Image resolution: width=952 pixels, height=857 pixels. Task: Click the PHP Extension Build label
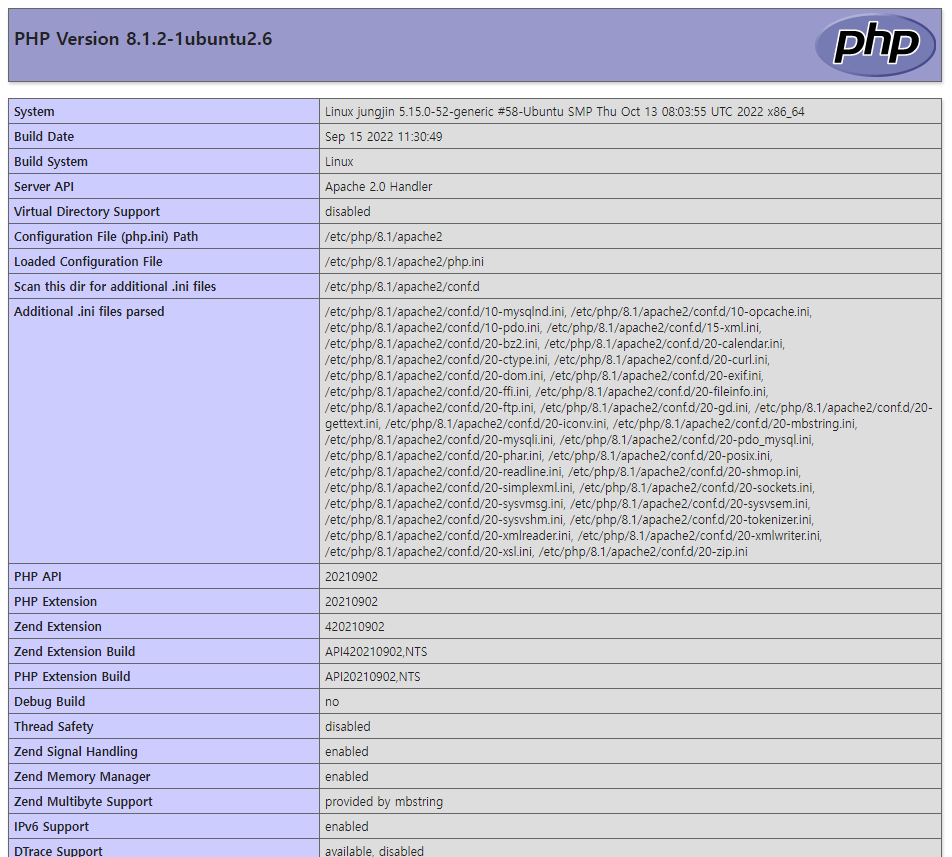pyautogui.click(x=72, y=676)
